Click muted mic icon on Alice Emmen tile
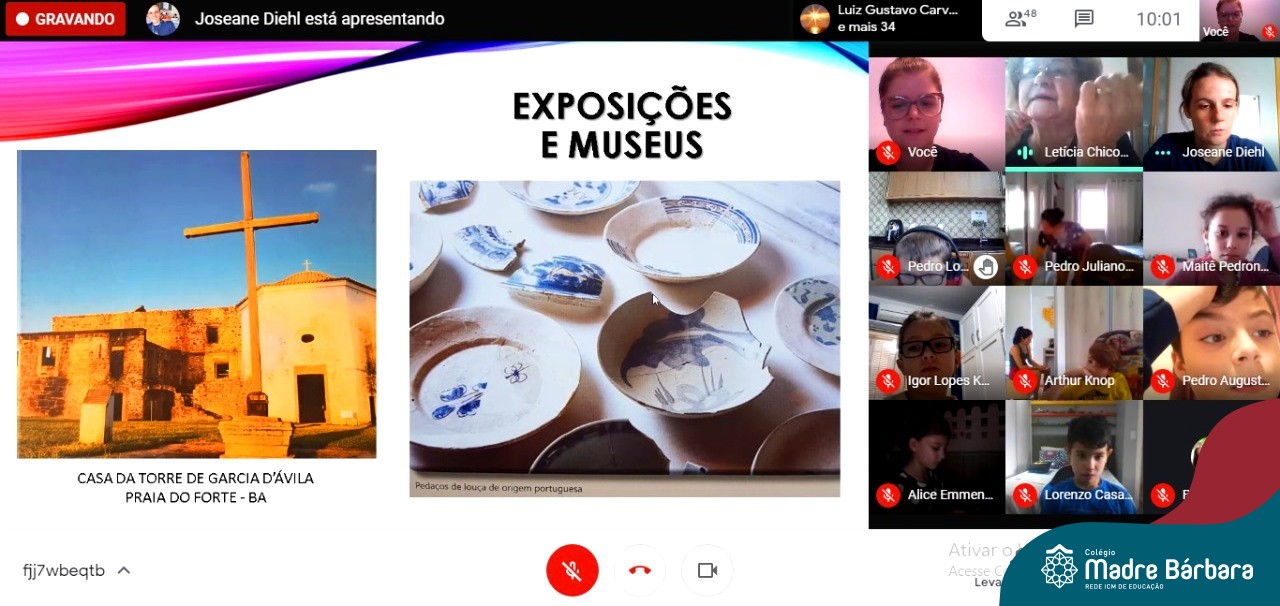This screenshot has height=606, width=1280. coord(887,495)
